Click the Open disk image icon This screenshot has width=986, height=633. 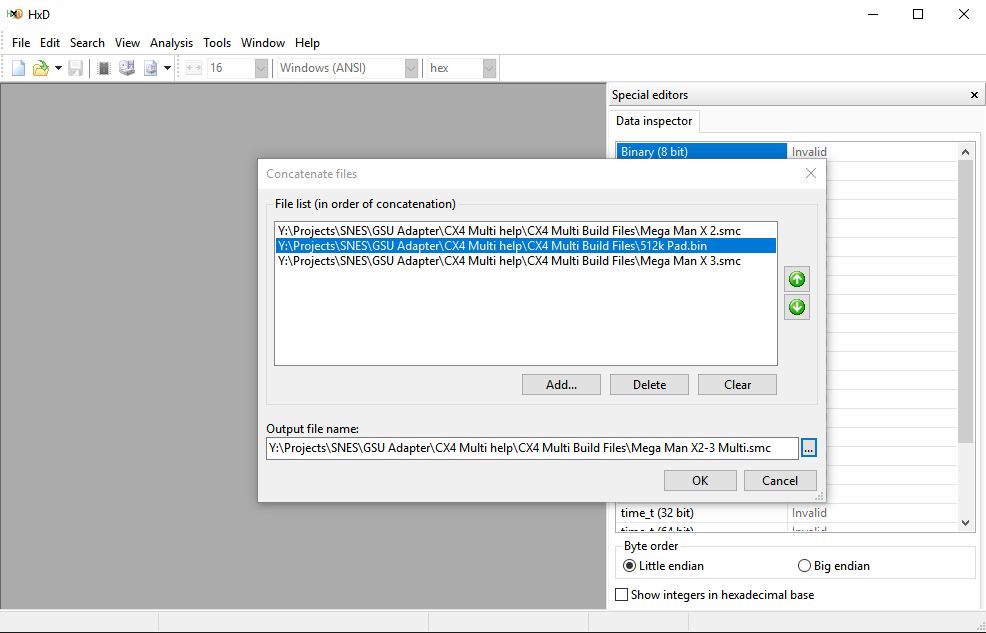pyautogui.click(x=150, y=68)
